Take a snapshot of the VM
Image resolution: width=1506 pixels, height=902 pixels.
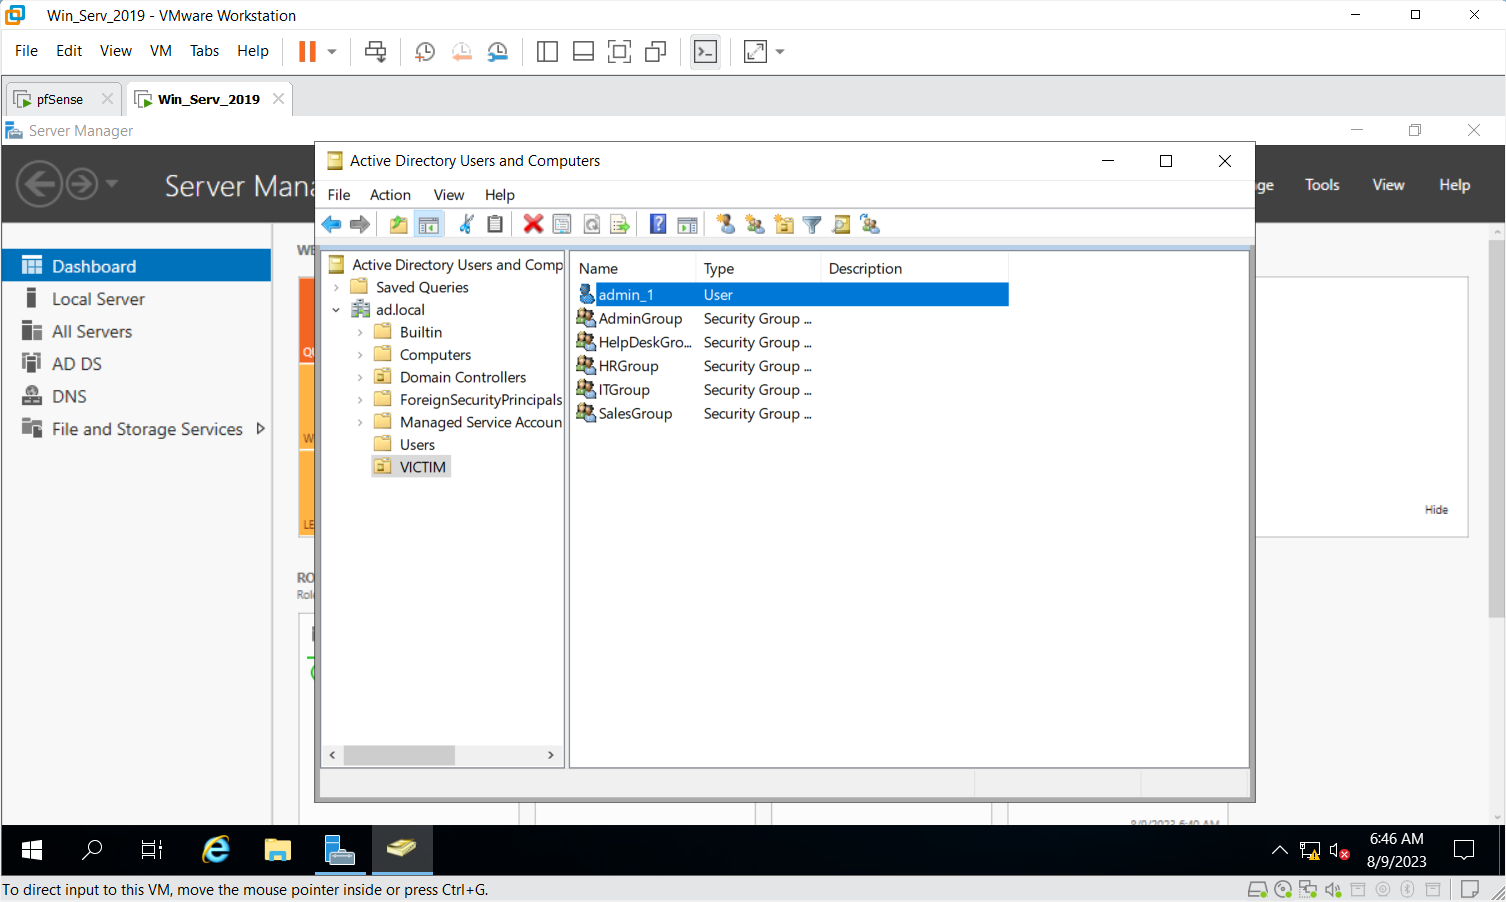click(x=425, y=51)
